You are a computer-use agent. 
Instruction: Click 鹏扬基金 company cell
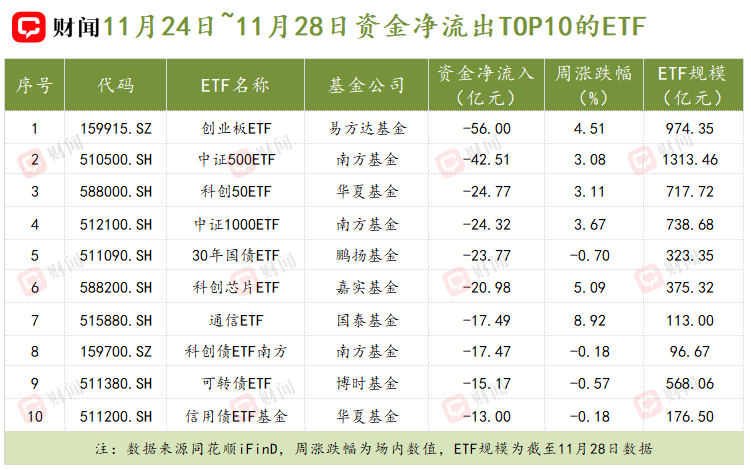[367, 255]
